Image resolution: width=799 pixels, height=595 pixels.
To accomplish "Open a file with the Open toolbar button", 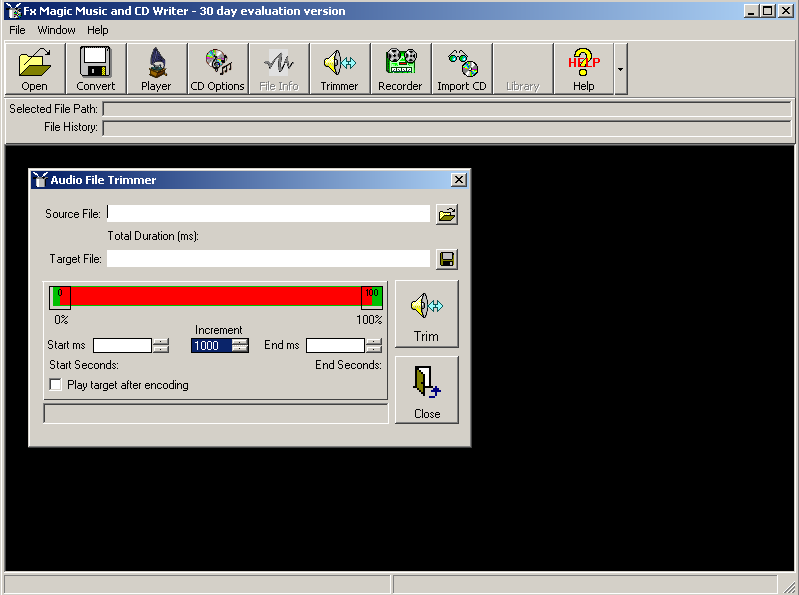I will (x=35, y=69).
